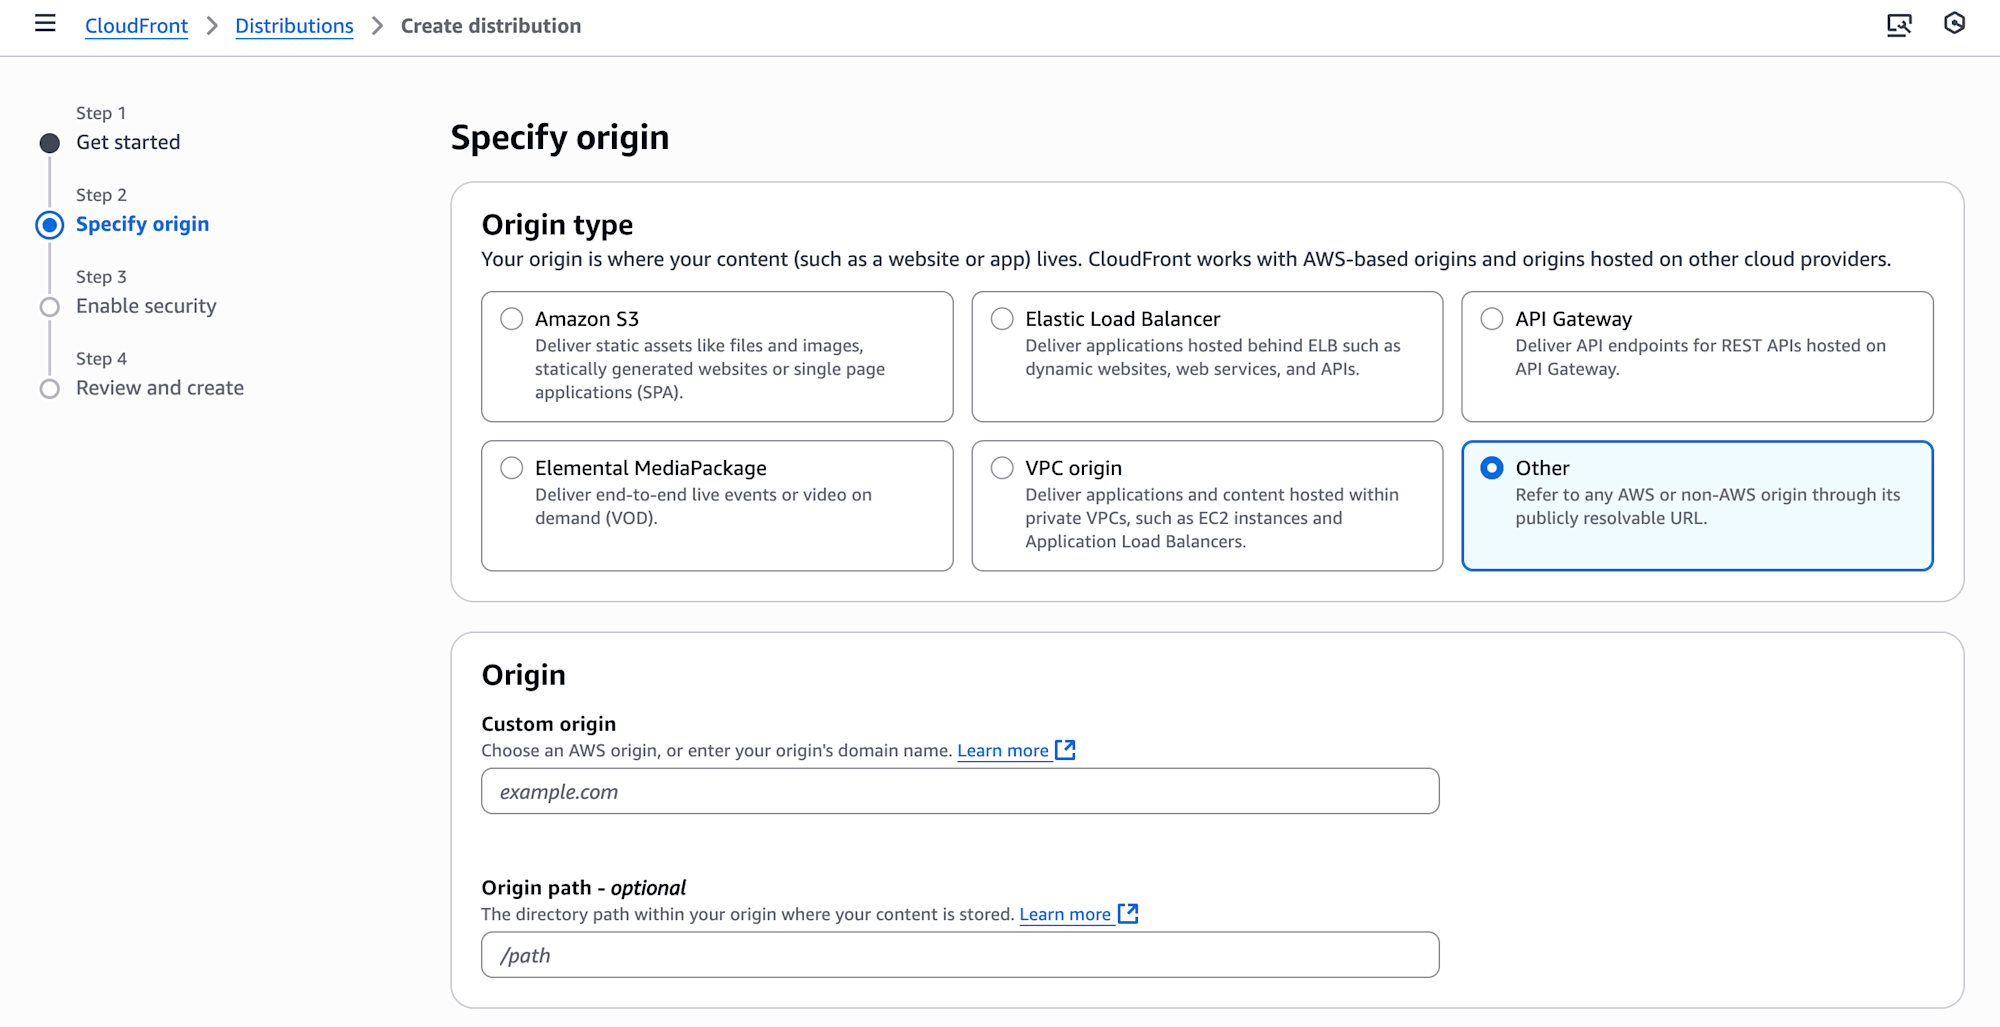The image size is (2000, 1027).
Task: Select Elemental MediaPackage origin type
Action: [512, 468]
